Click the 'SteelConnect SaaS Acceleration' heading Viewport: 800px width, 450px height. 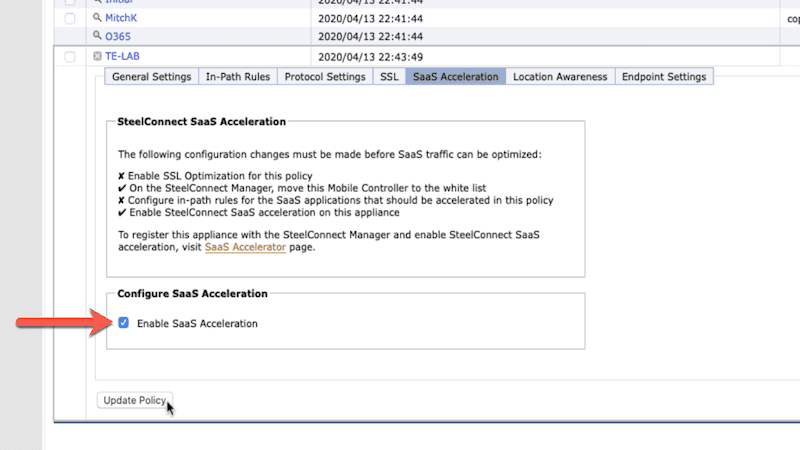coord(202,121)
